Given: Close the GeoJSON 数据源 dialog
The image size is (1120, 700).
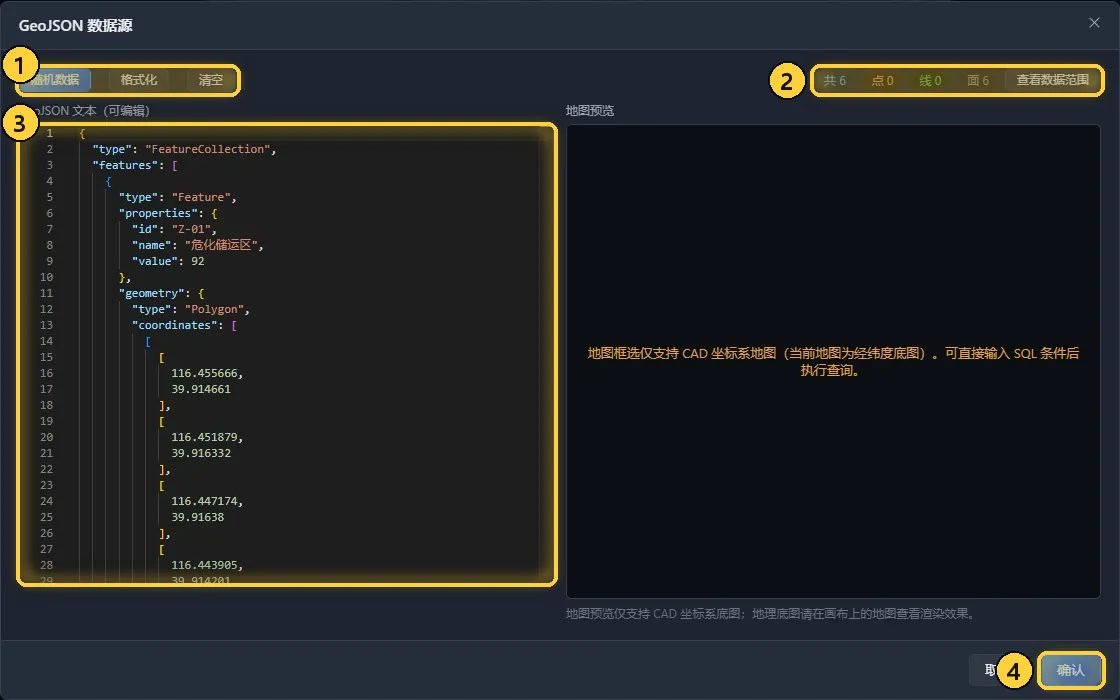Looking at the screenshot, I should (1094, 23).
